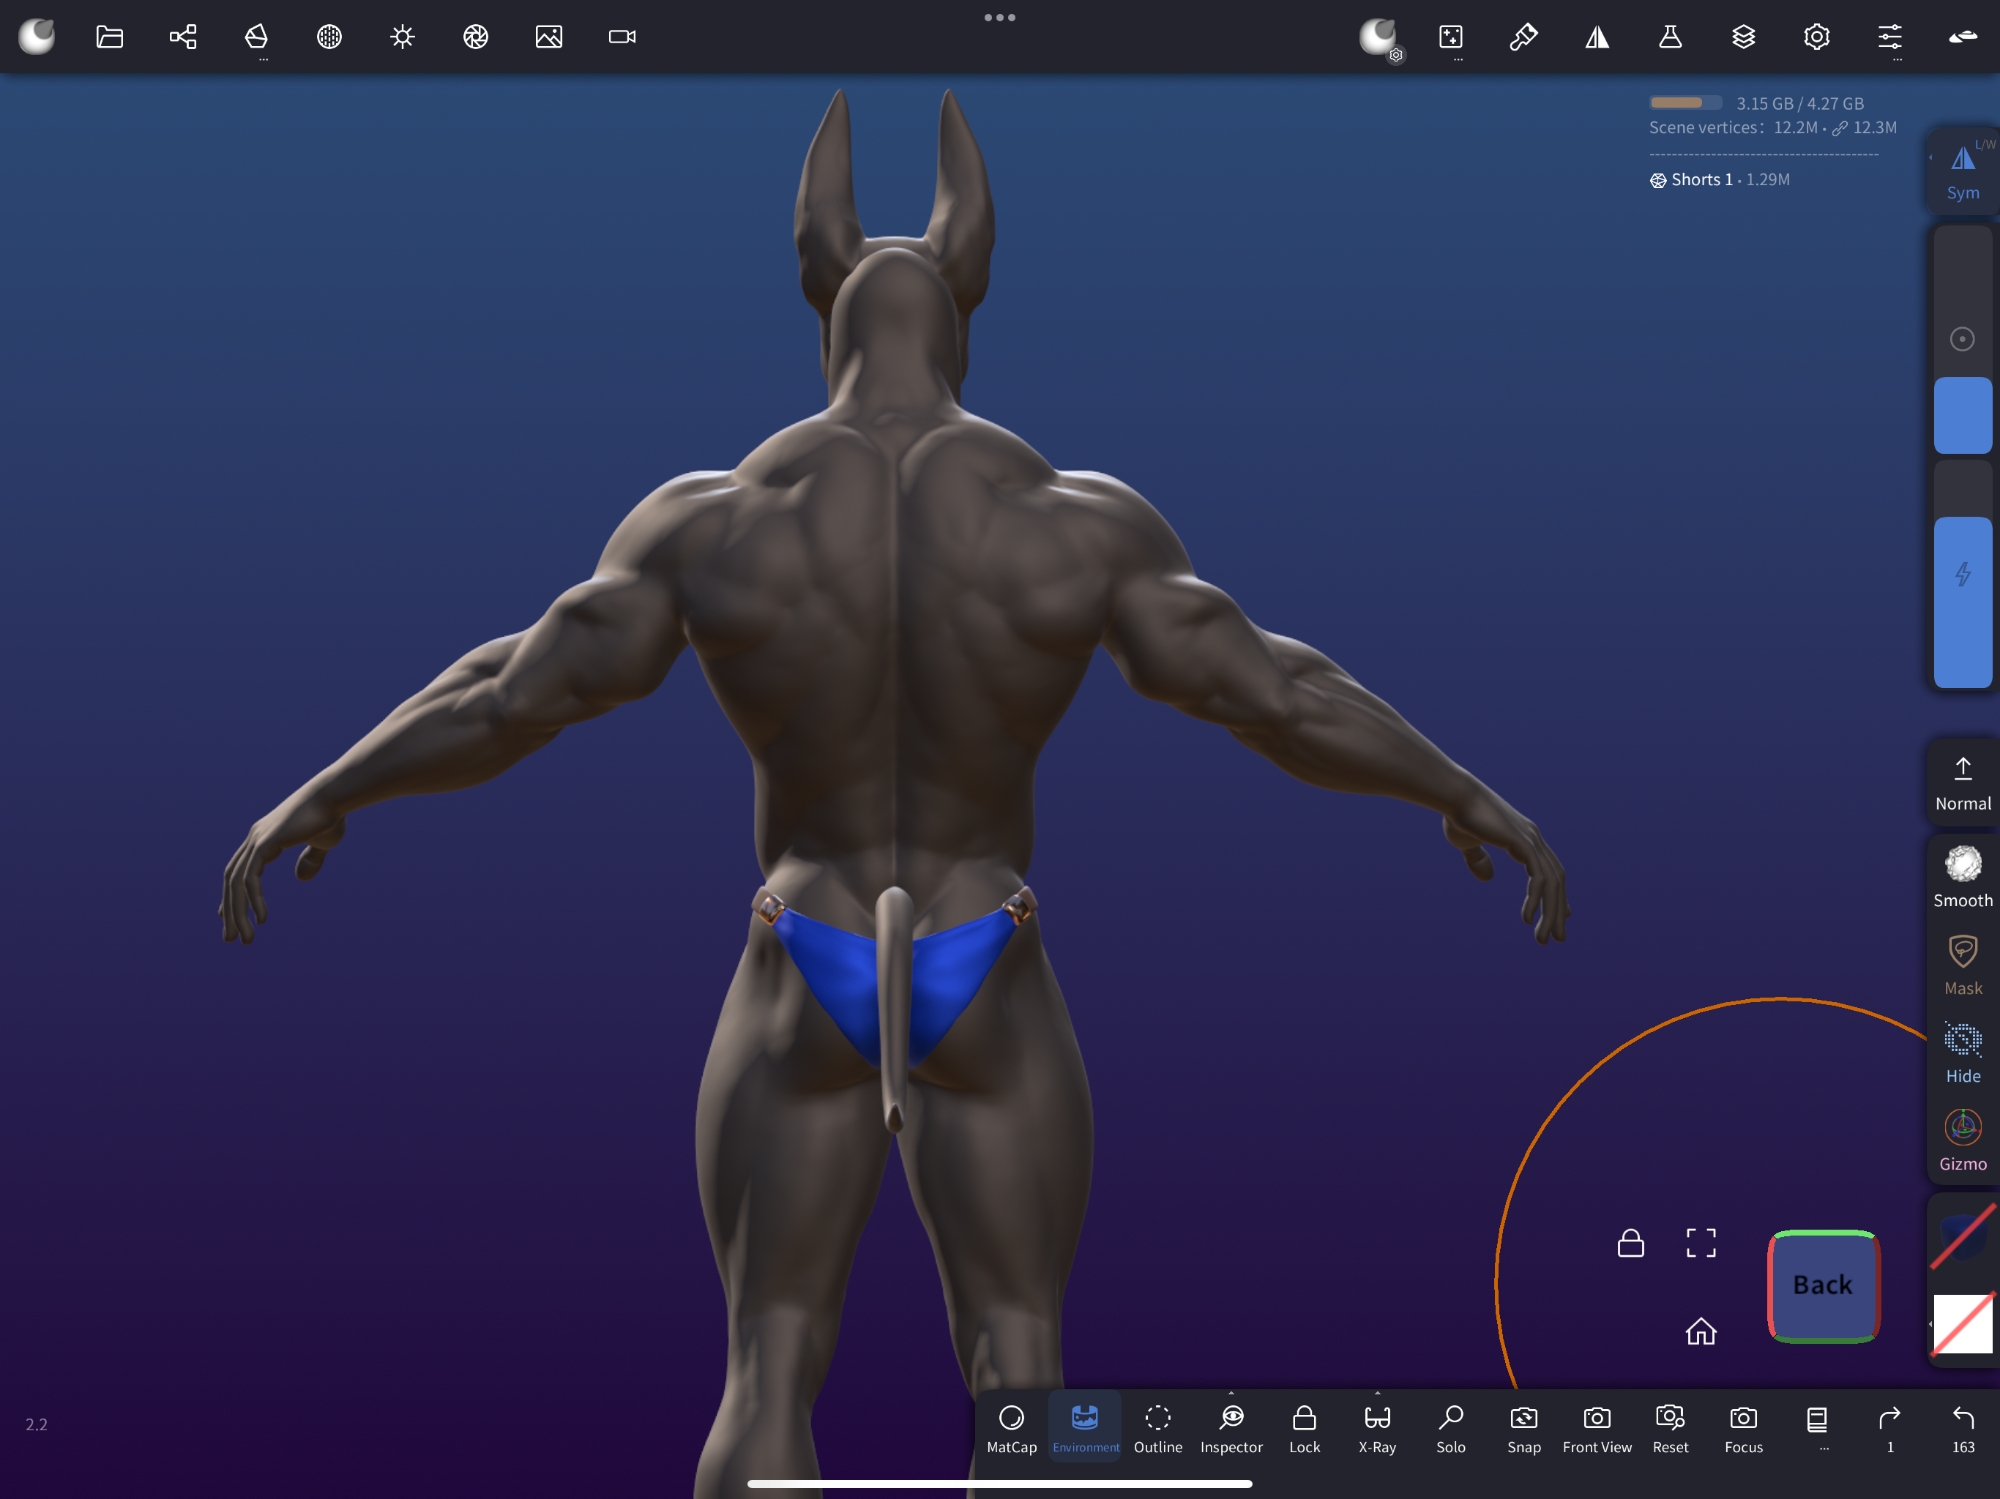Open the Layers stack menu

coord(1743,37)
